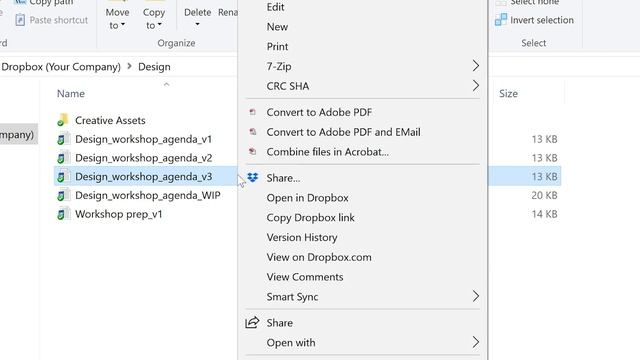
Task: Select file Design_workshop_agenda_WIP
Action: [x=148, y=196]
